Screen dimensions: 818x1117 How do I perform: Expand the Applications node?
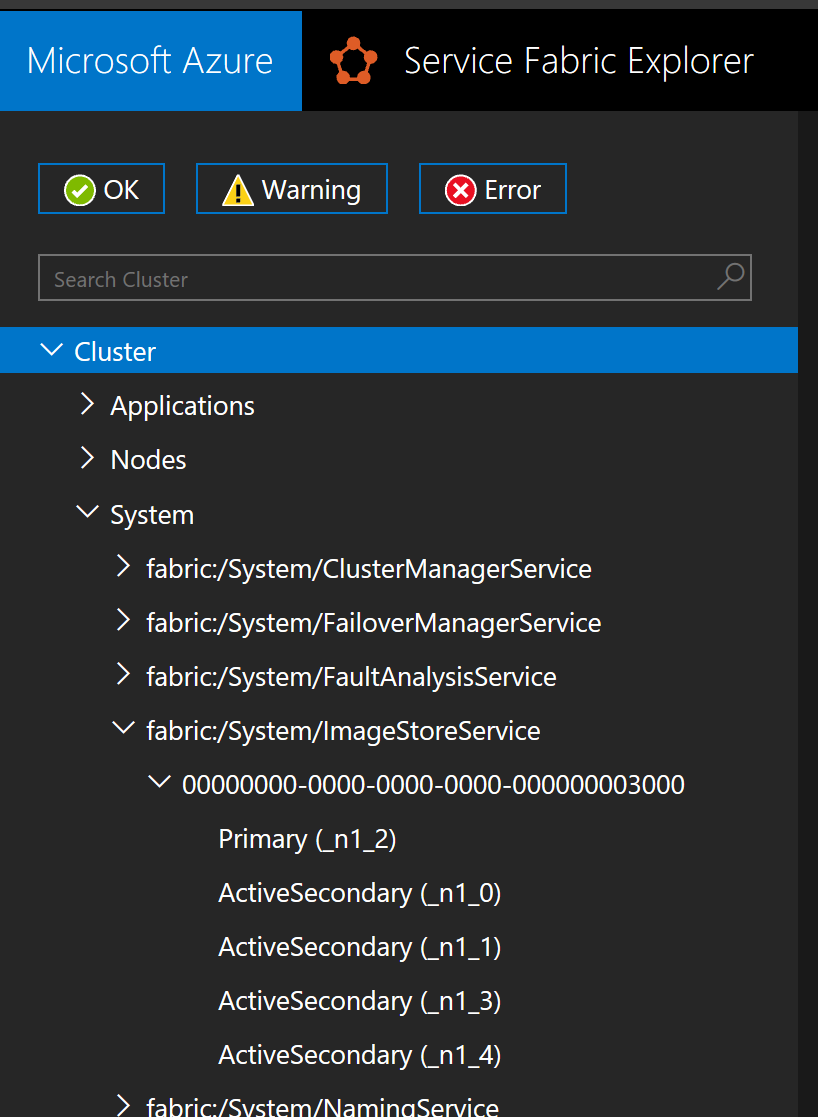click(88, 404)
